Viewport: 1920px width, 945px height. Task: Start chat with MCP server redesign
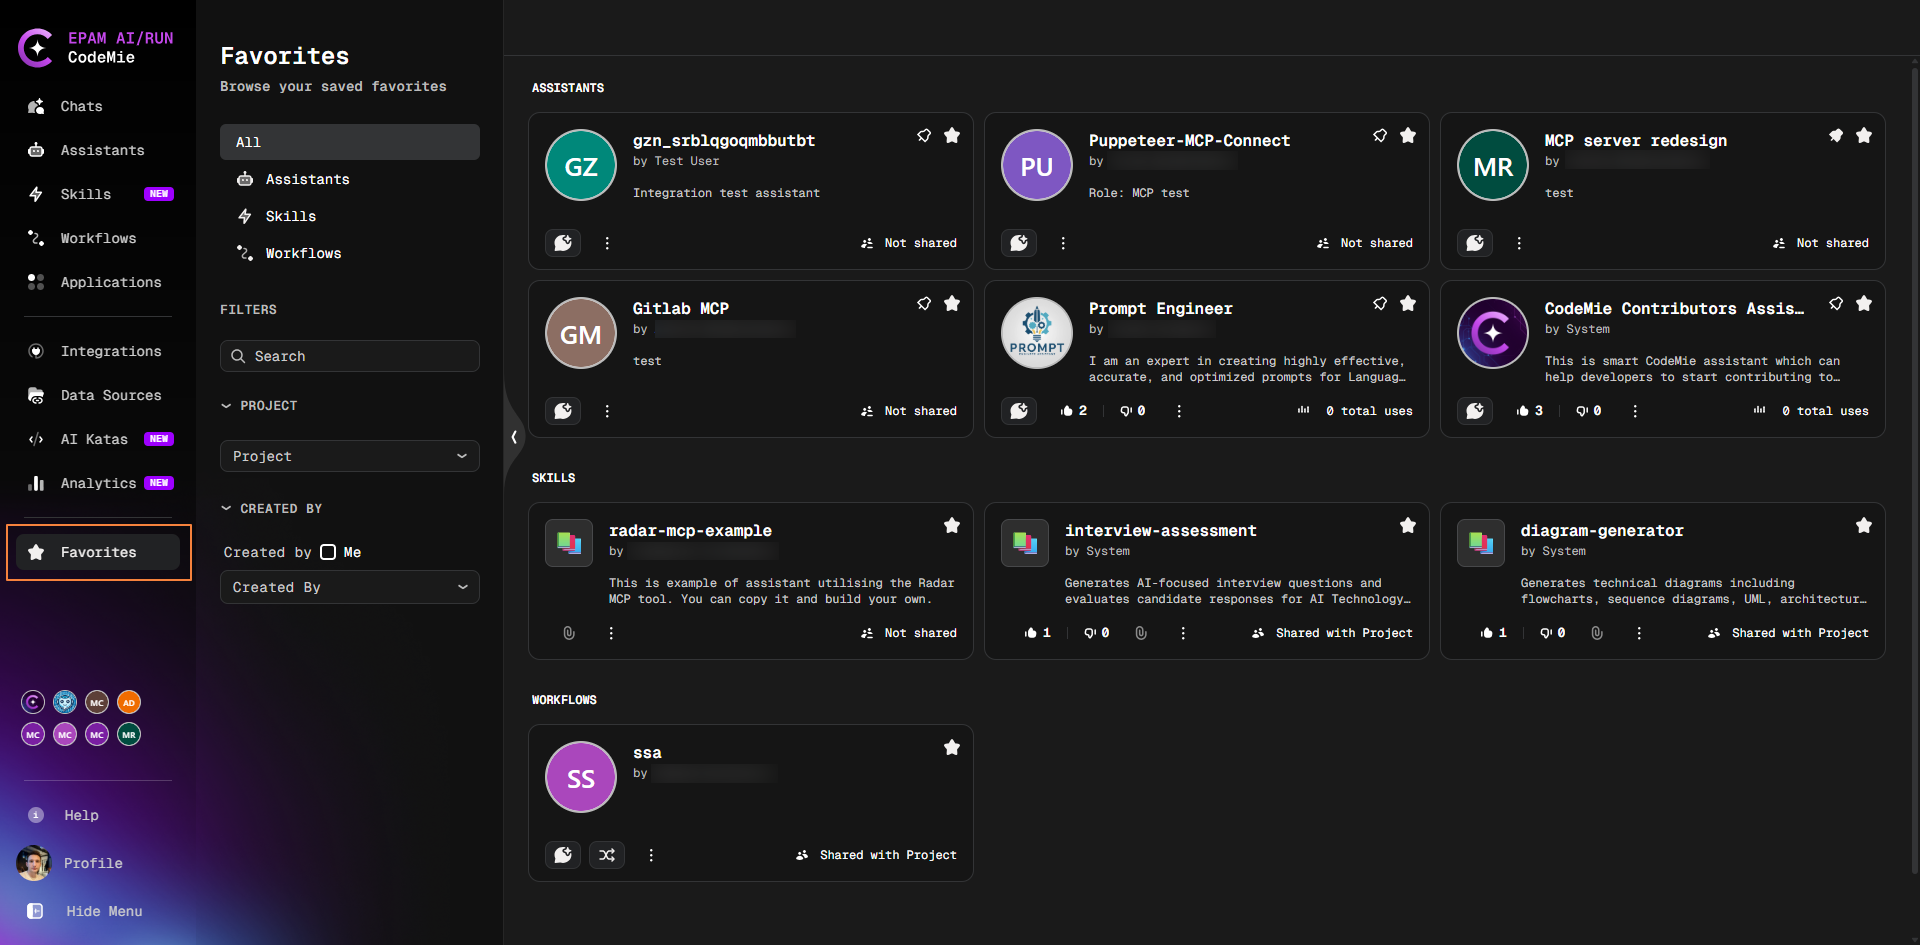pyautogui.click(x=1475, y=242)
